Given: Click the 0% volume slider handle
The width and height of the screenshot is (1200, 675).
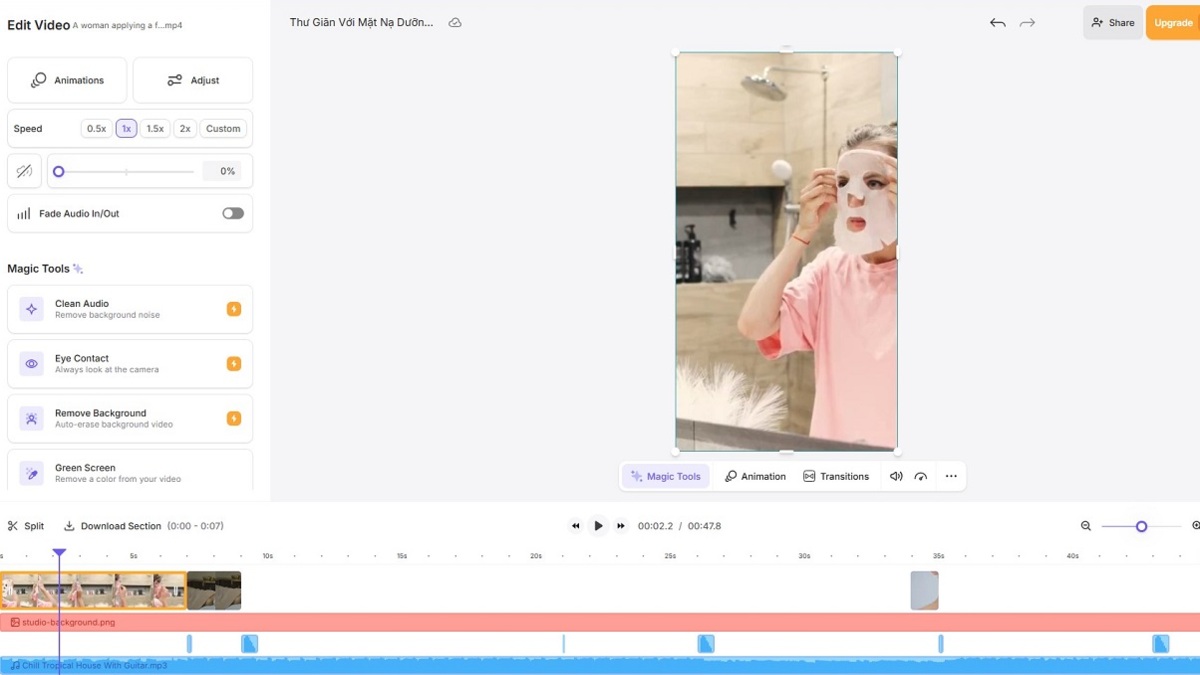Looking at the screenshot, I should pyautogui.click(x=59, y=171).
